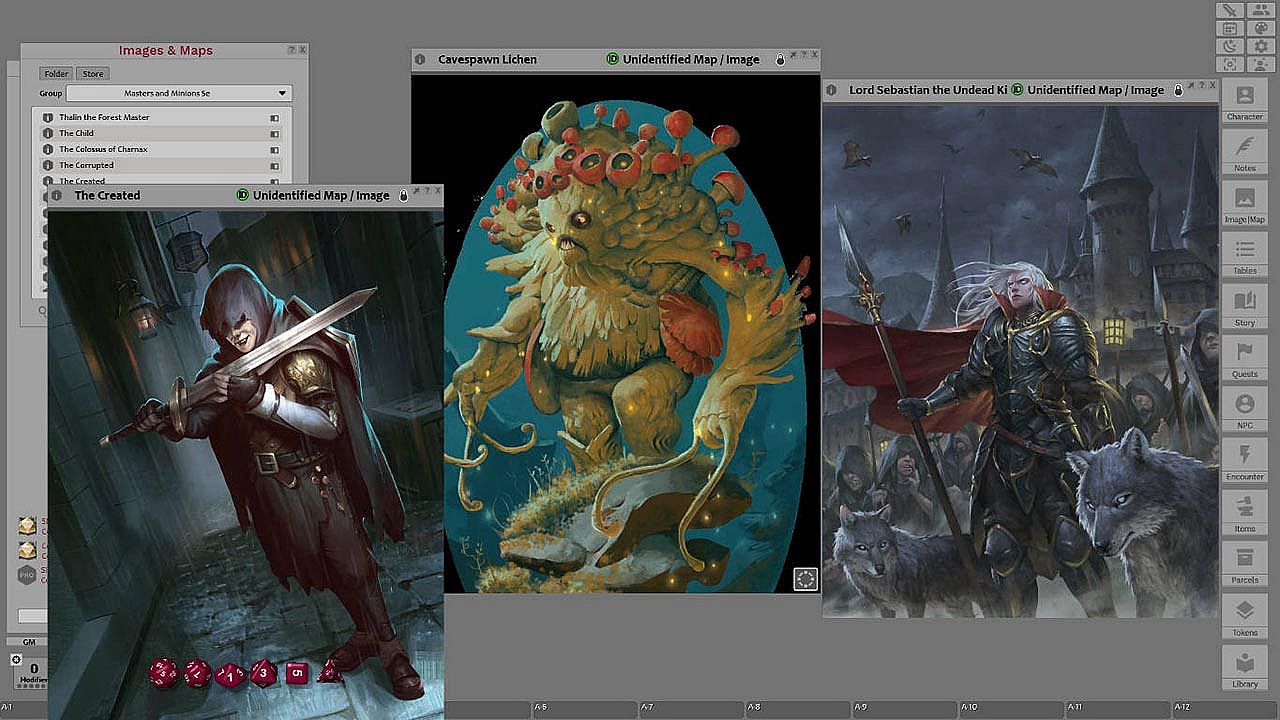Toggle ID status on Lord Sebastian image
Screen dimensions: 1280x720
tap(1017, 90)
